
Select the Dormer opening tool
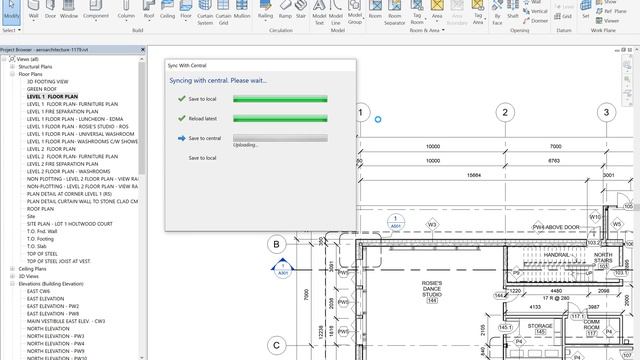[535, 20]
